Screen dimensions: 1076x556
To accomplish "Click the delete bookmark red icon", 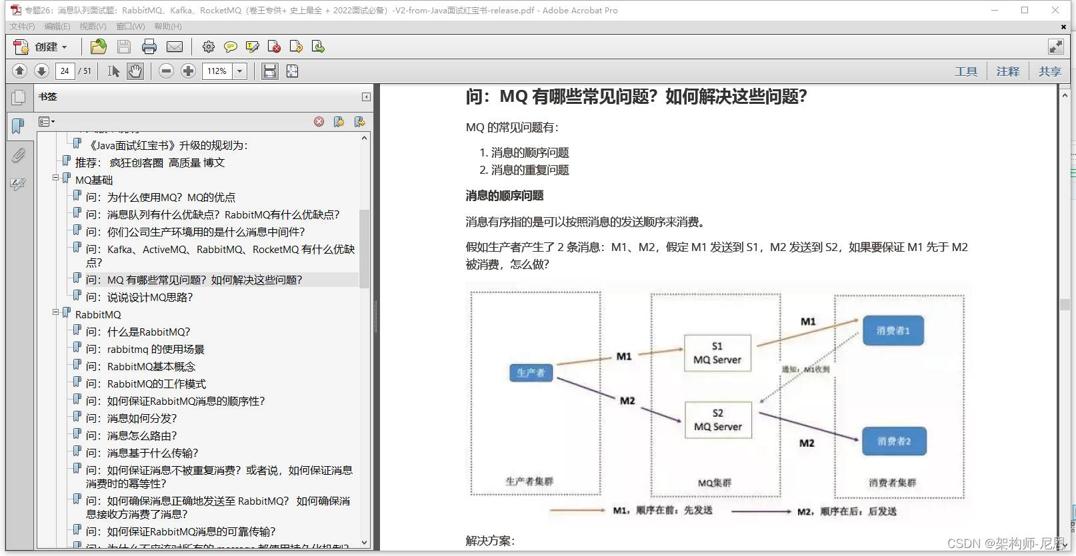I will [319, 121].
